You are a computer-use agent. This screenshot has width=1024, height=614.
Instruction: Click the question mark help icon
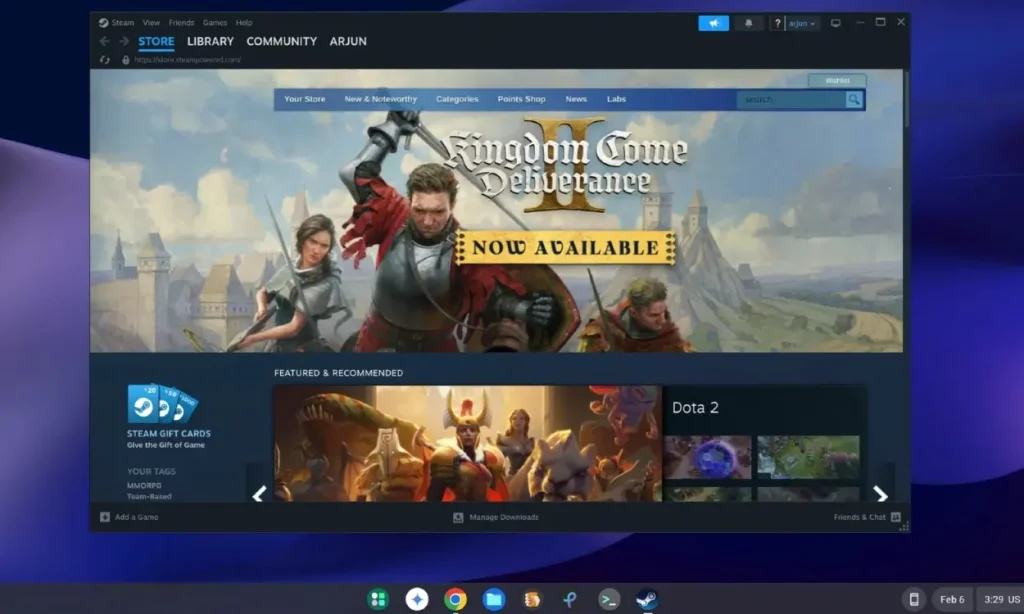pyautogui.click(x=777, y=24)
